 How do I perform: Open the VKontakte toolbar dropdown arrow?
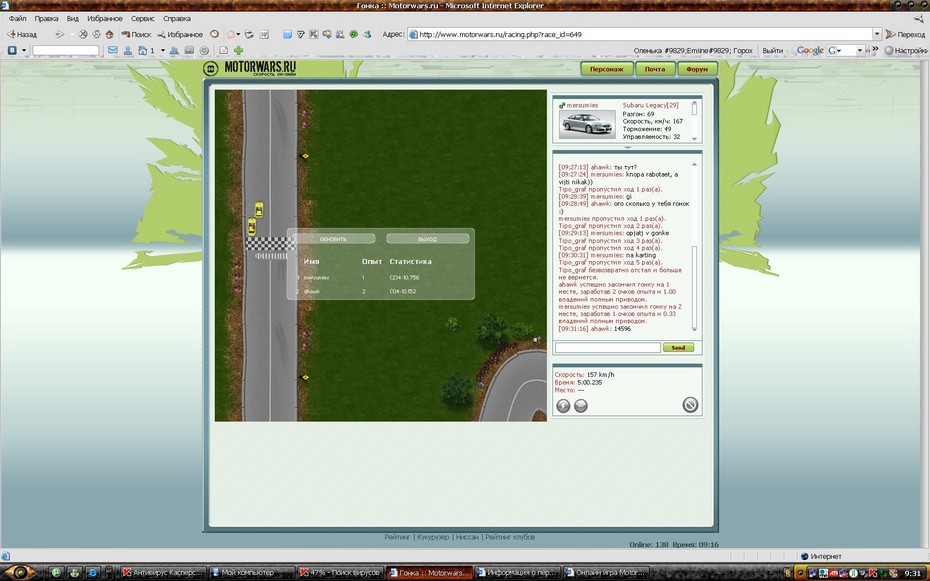coord(24,50)
